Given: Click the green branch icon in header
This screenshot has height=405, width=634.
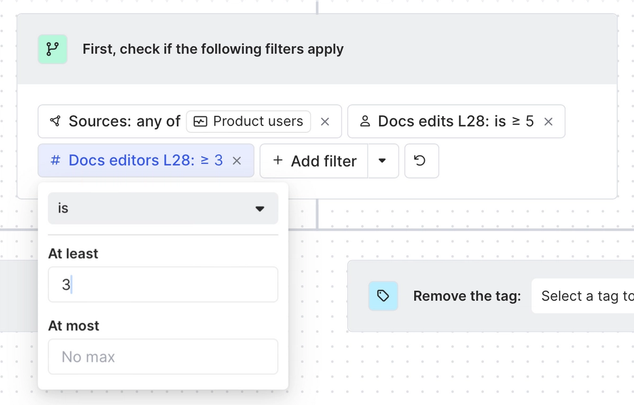Looking at the screenshot, I should click(53, 49).
